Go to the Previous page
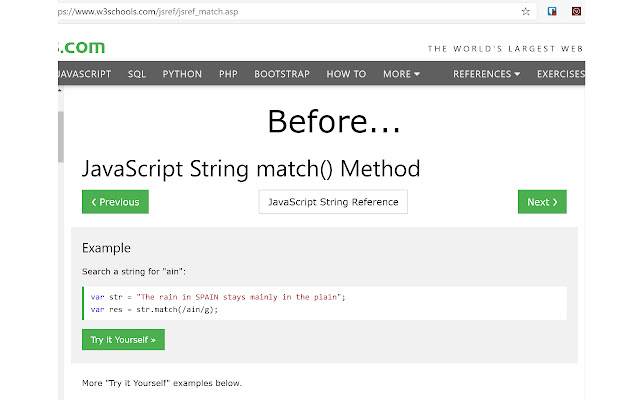640x400 pixels. click(x=115, y=202)
